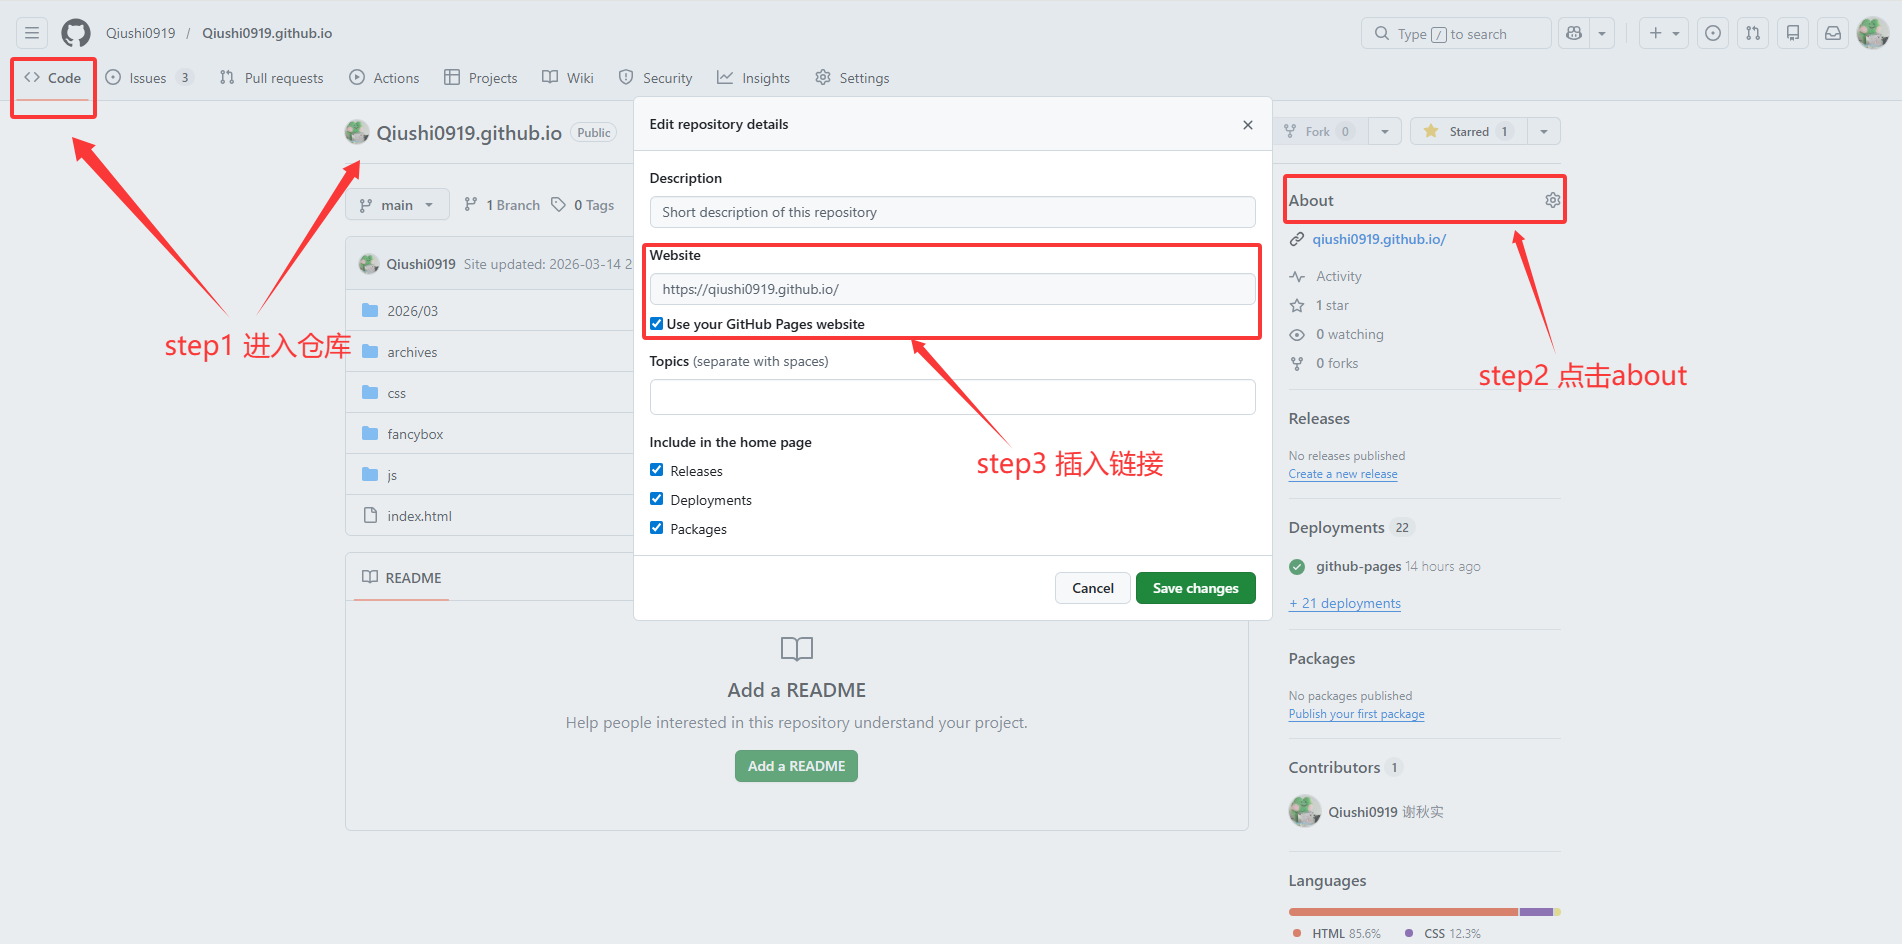The image size is (1902, 944).
Task: Open Create a new release link
Action: point(1343,474)
